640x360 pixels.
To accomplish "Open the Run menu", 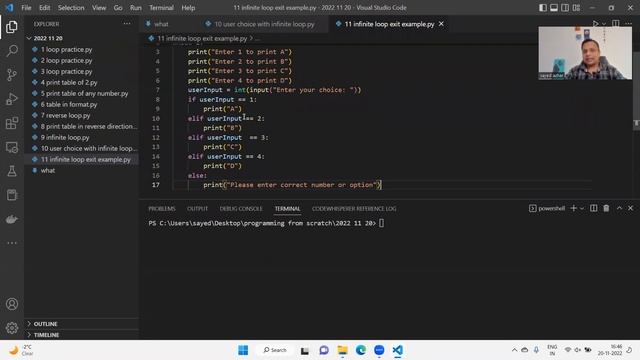I will point(136,8).
